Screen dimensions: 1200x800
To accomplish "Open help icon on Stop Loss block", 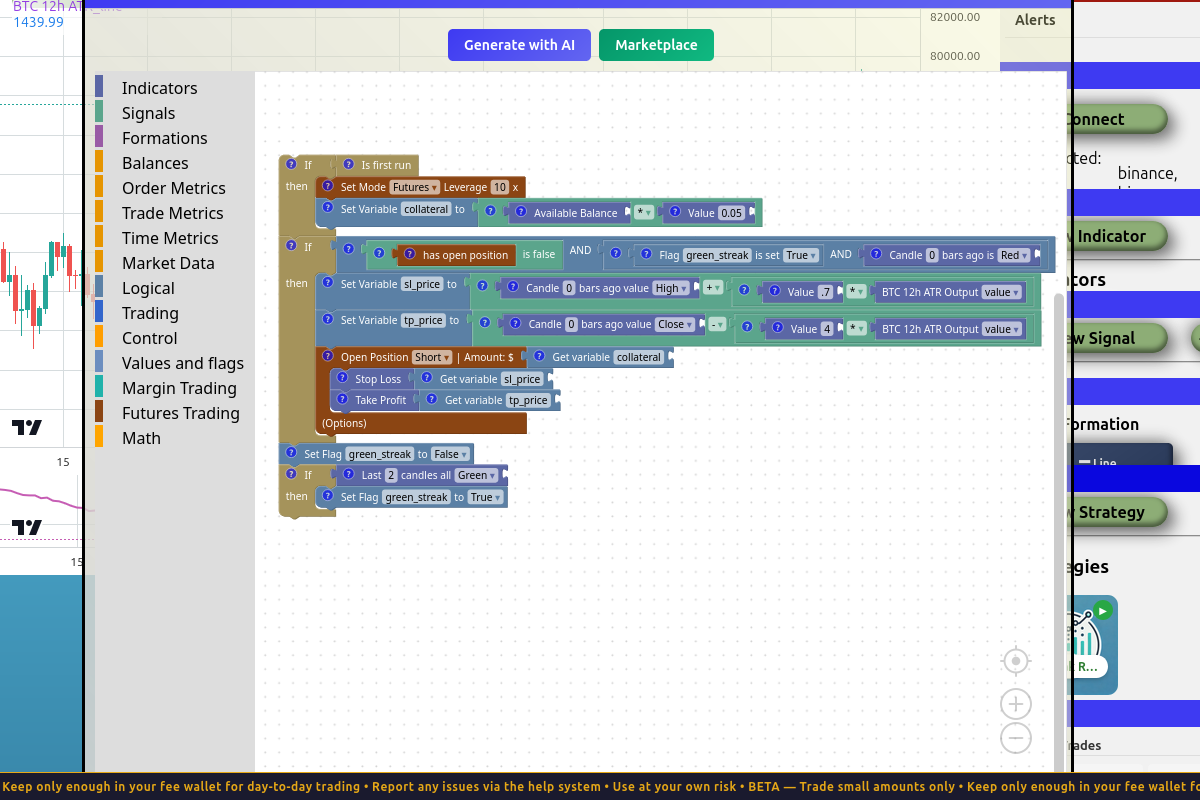I will point(341,378).
